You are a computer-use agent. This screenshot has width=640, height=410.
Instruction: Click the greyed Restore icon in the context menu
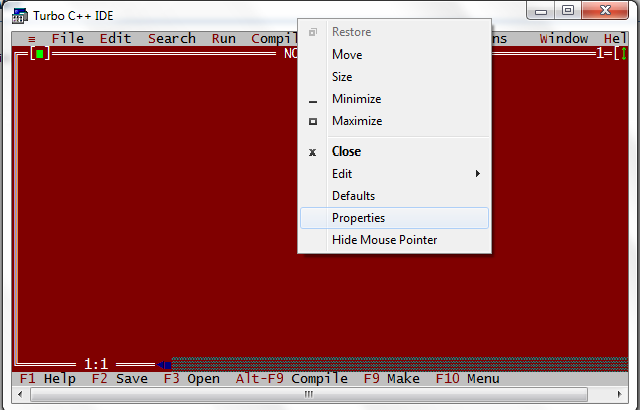(313, 32)
